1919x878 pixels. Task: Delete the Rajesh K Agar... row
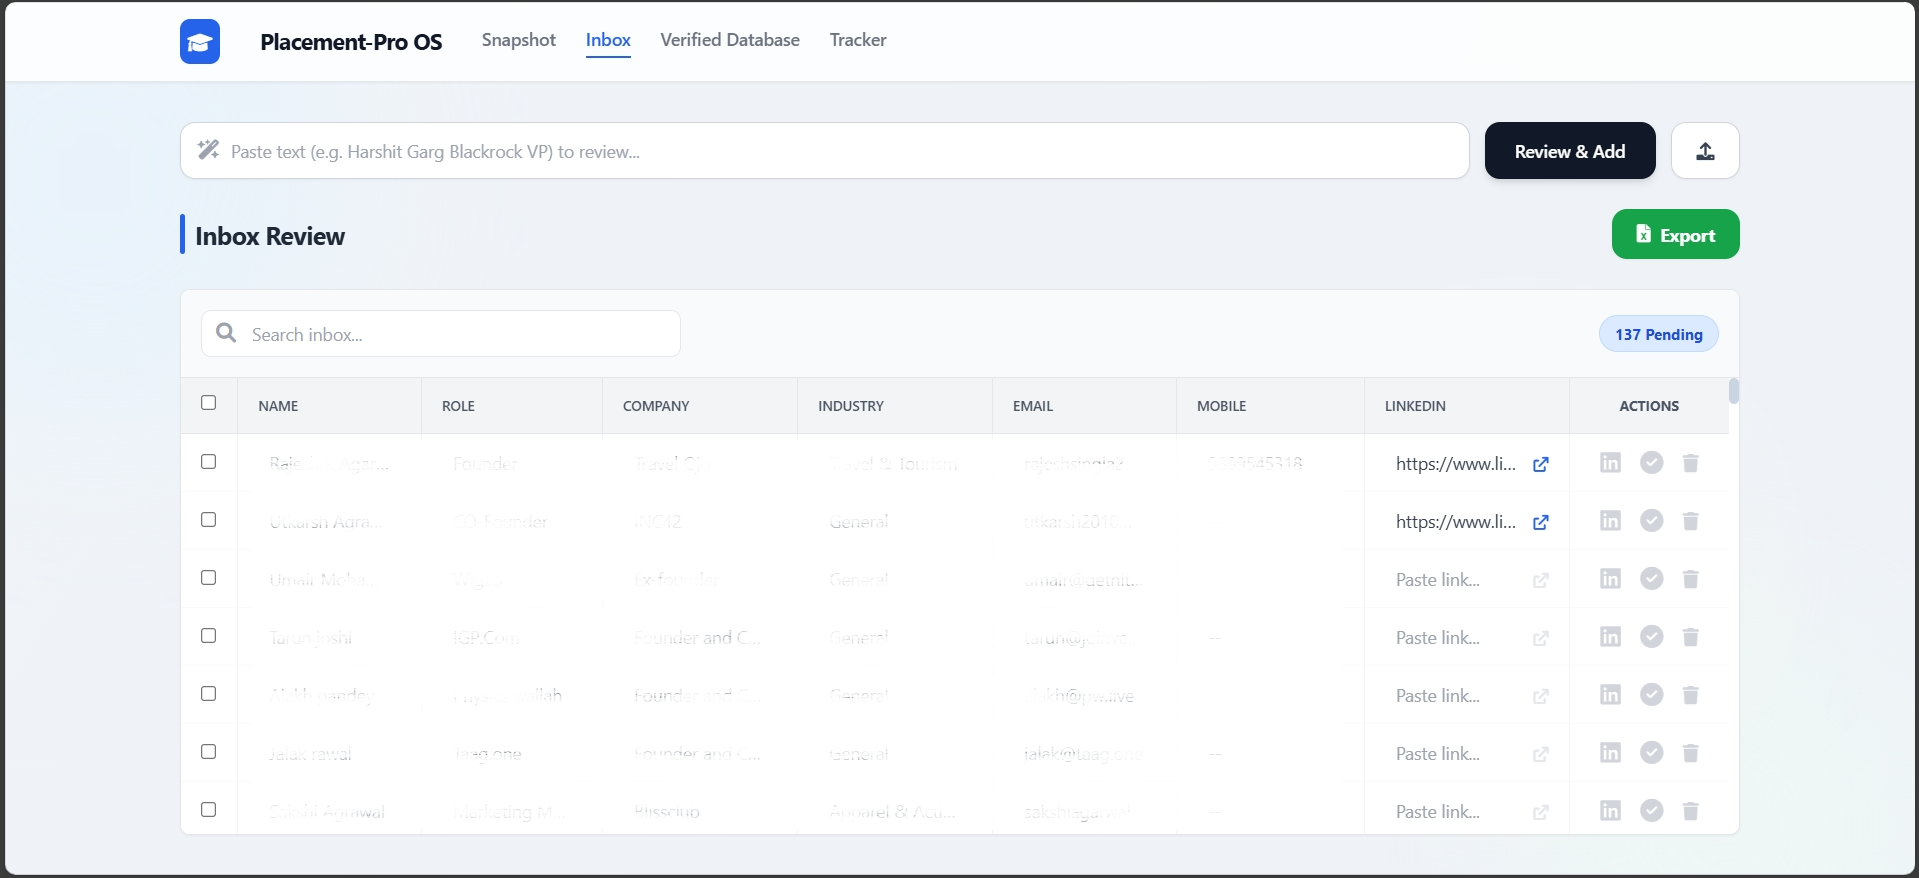click(x=1691, y=462)
